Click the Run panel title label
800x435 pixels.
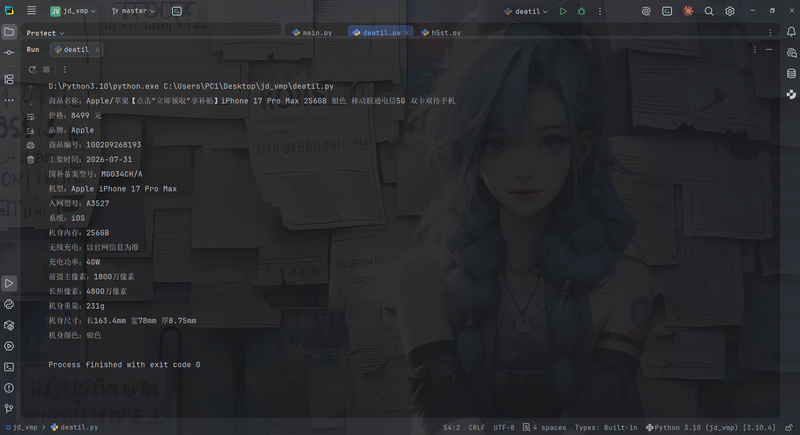pyautogui.click(x=33, y=49)
